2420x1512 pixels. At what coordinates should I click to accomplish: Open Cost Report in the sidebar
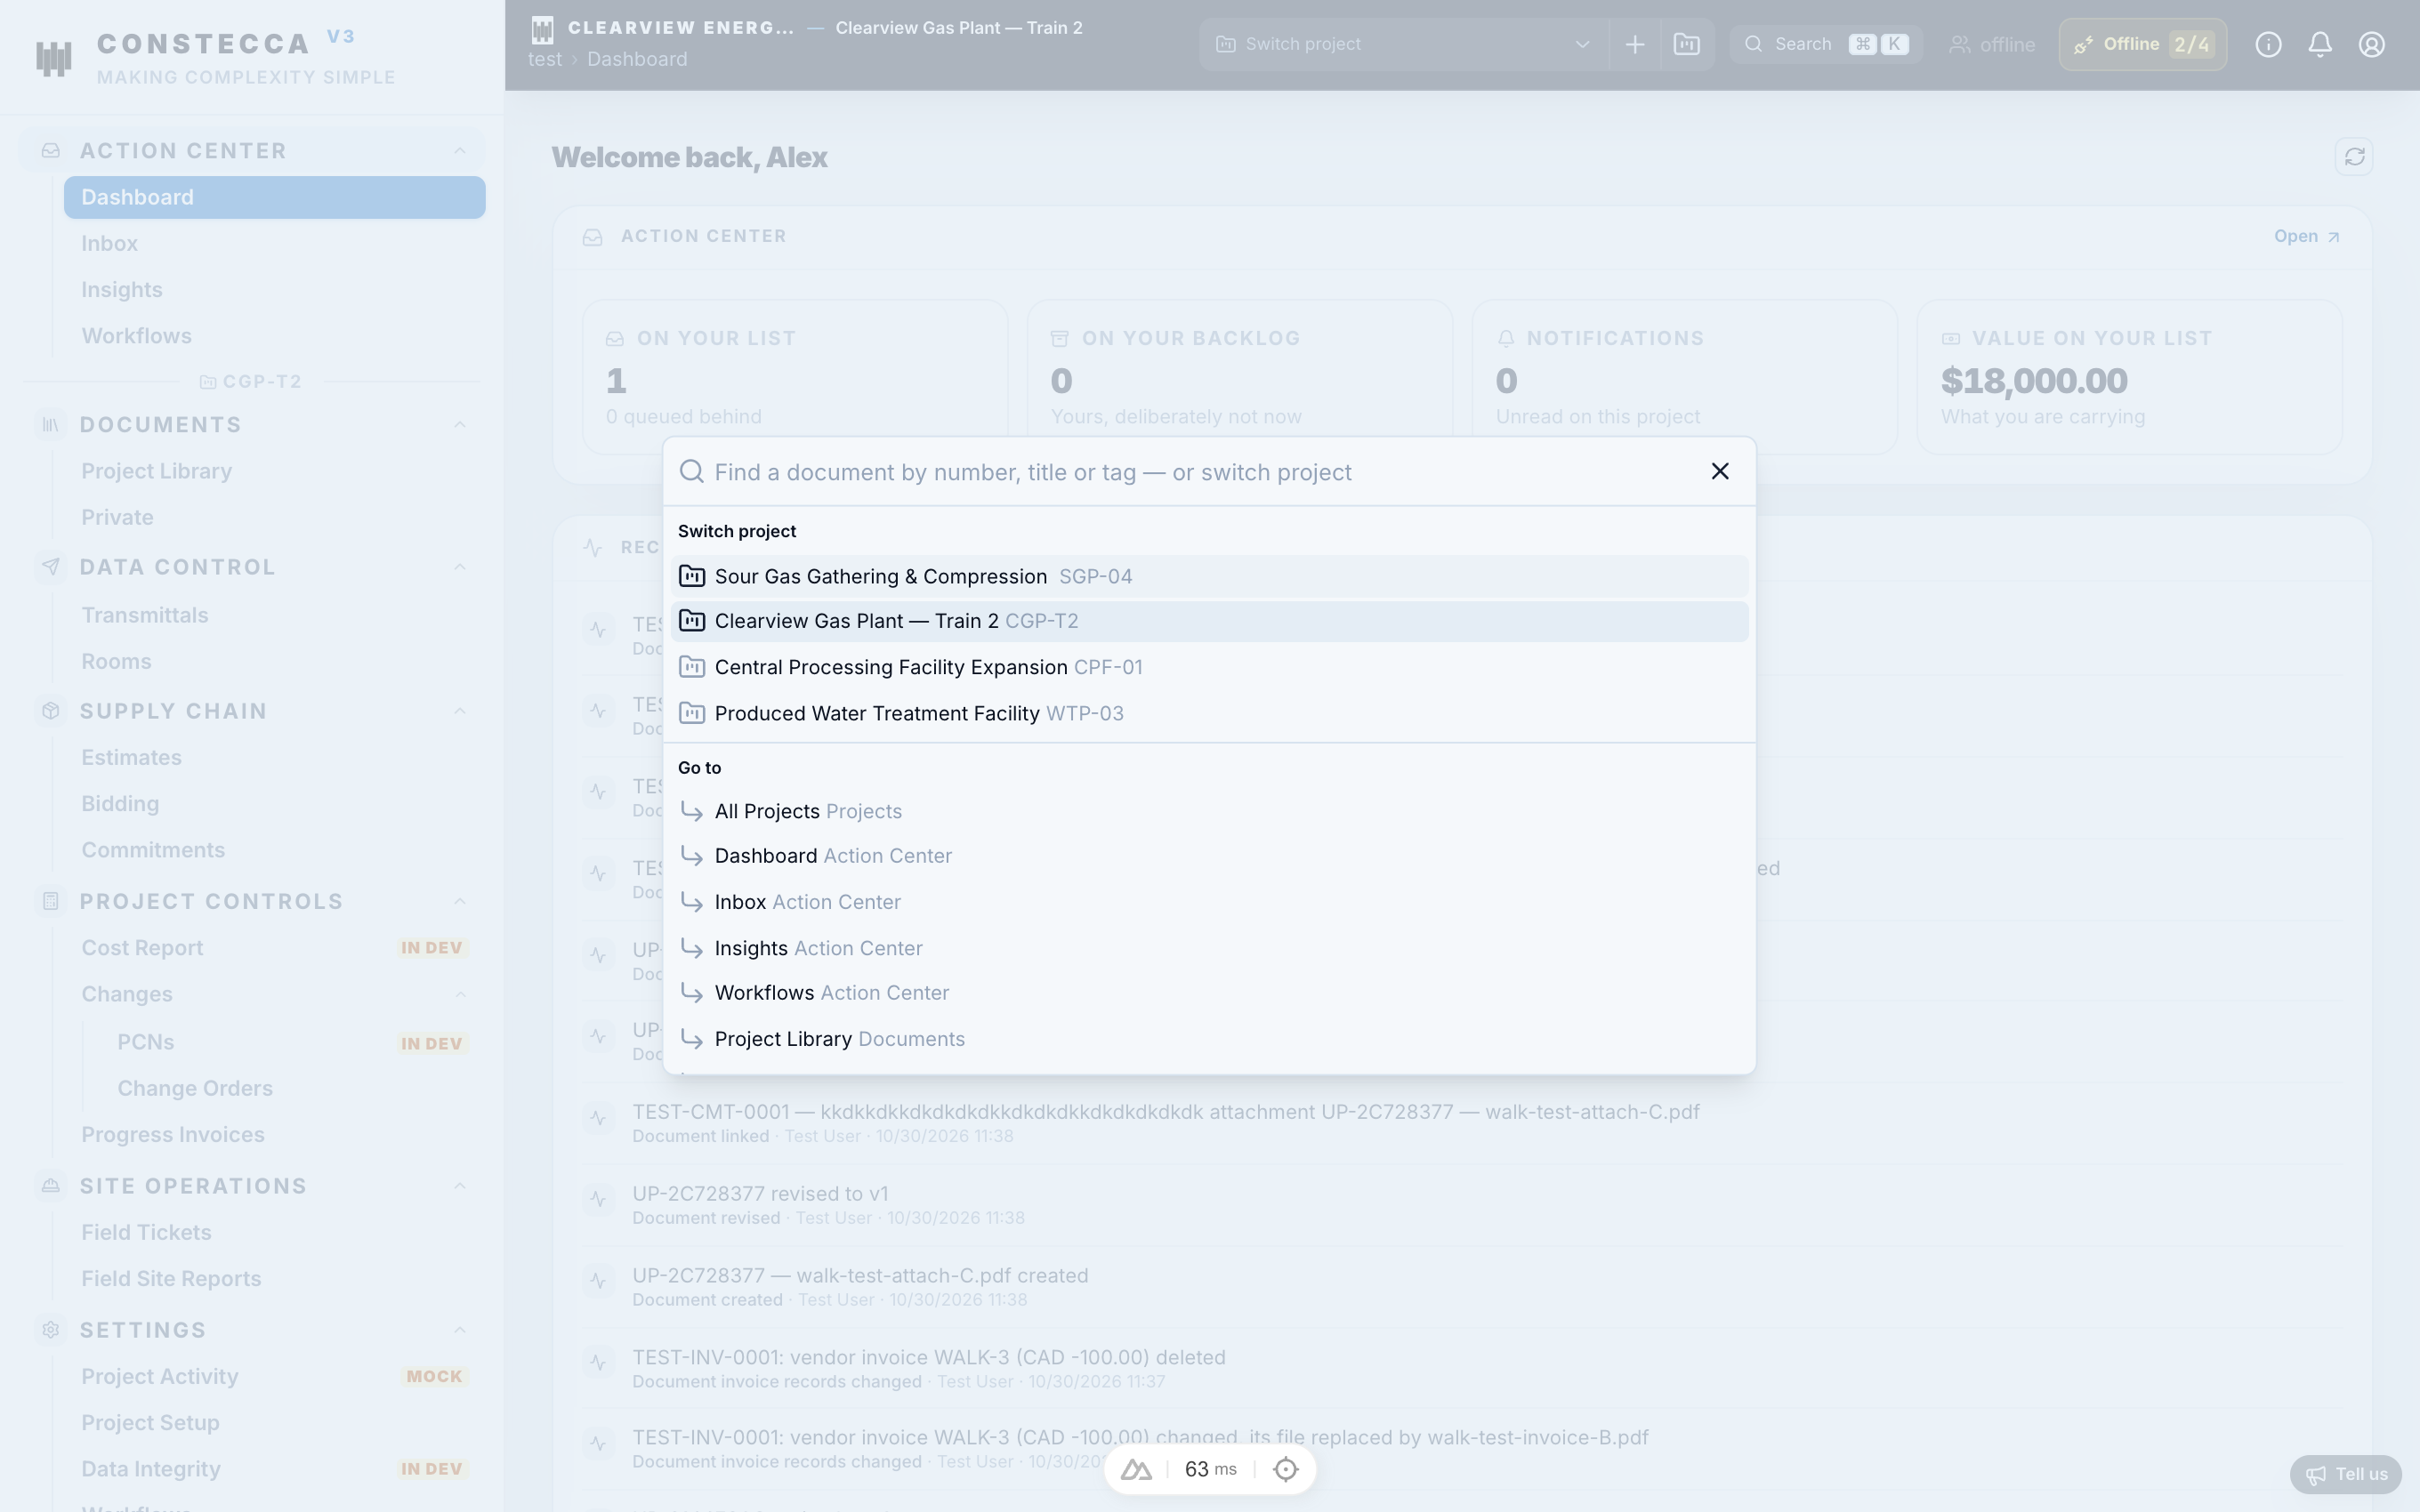(x=274, y=948)
